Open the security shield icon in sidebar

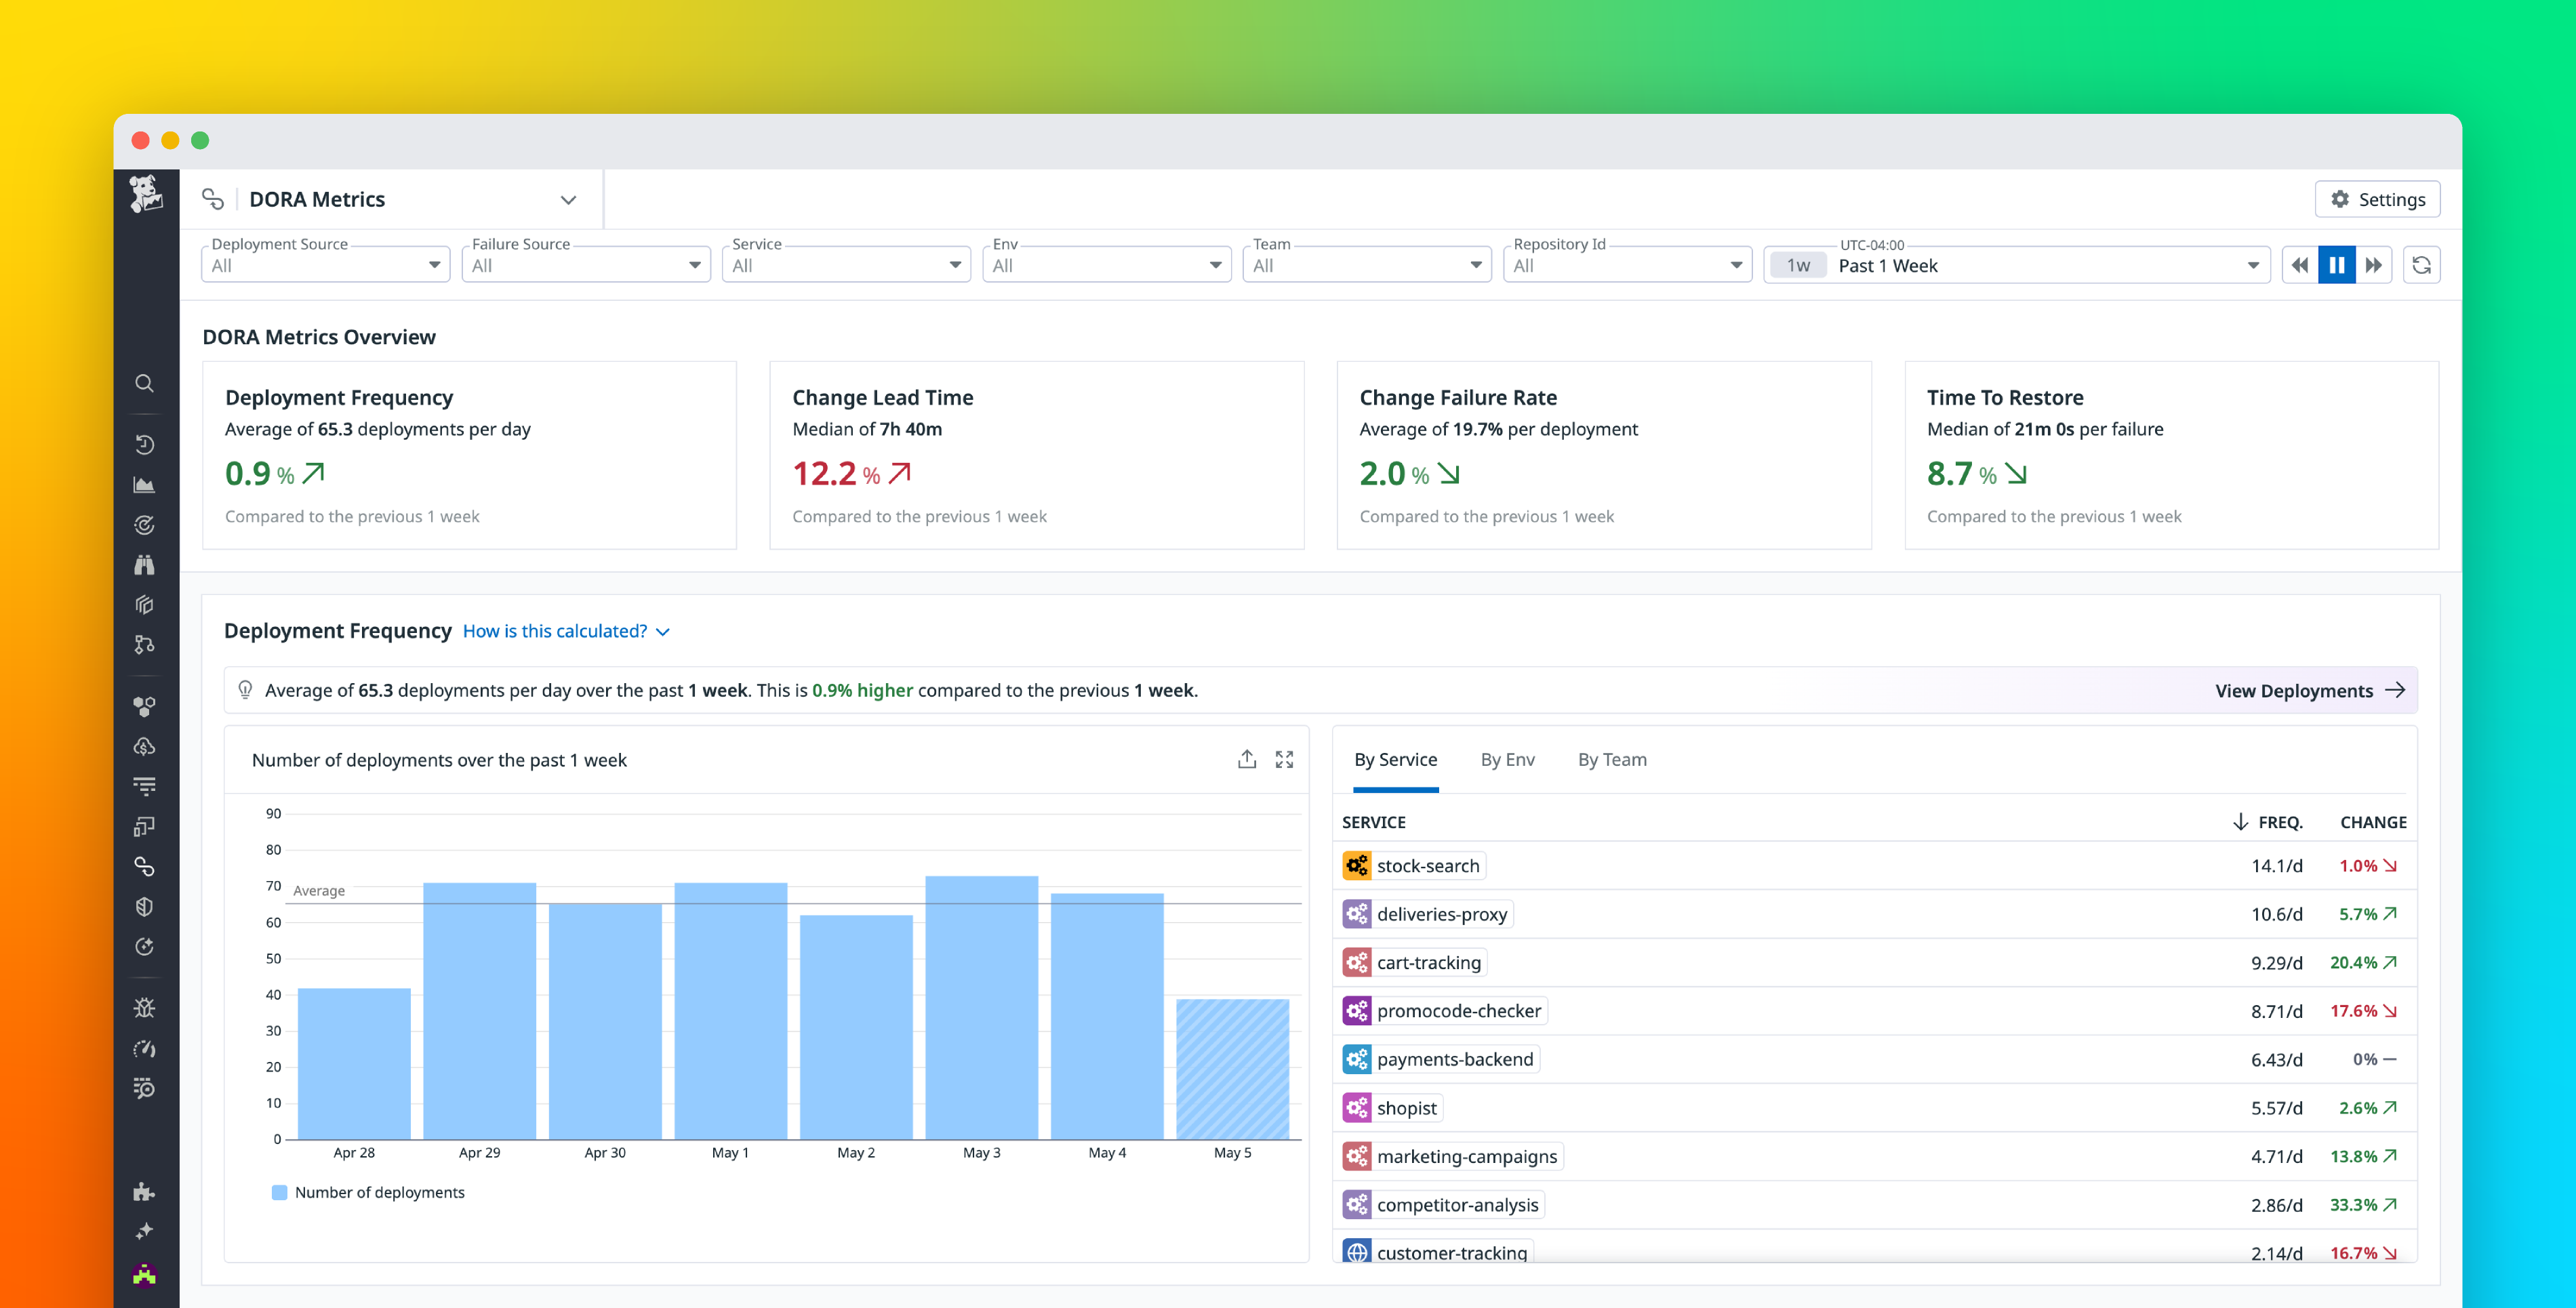click(145, 906)
